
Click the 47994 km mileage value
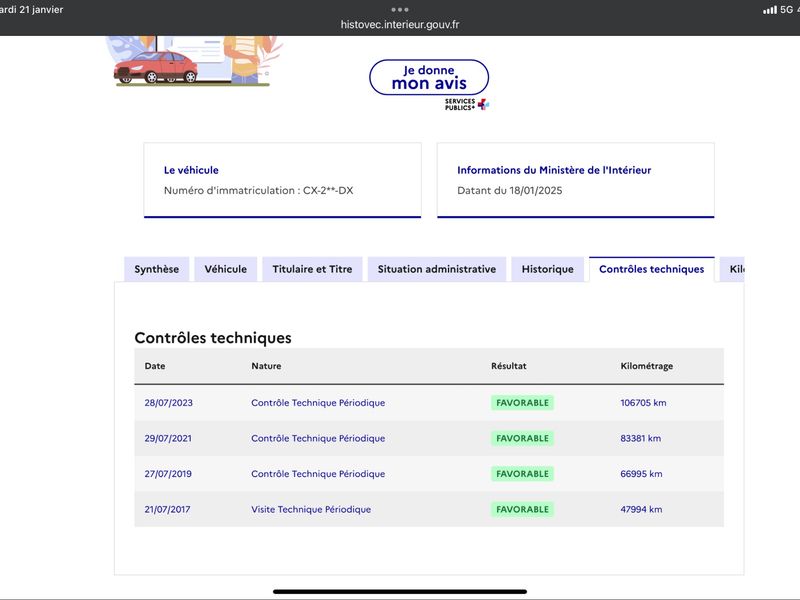(x=641, y=509)
